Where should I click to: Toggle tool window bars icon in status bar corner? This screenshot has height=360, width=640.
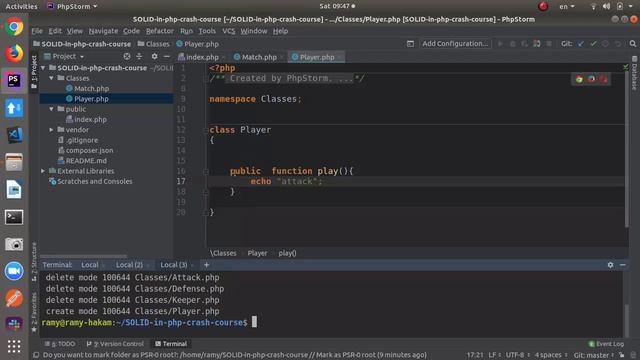36,355
